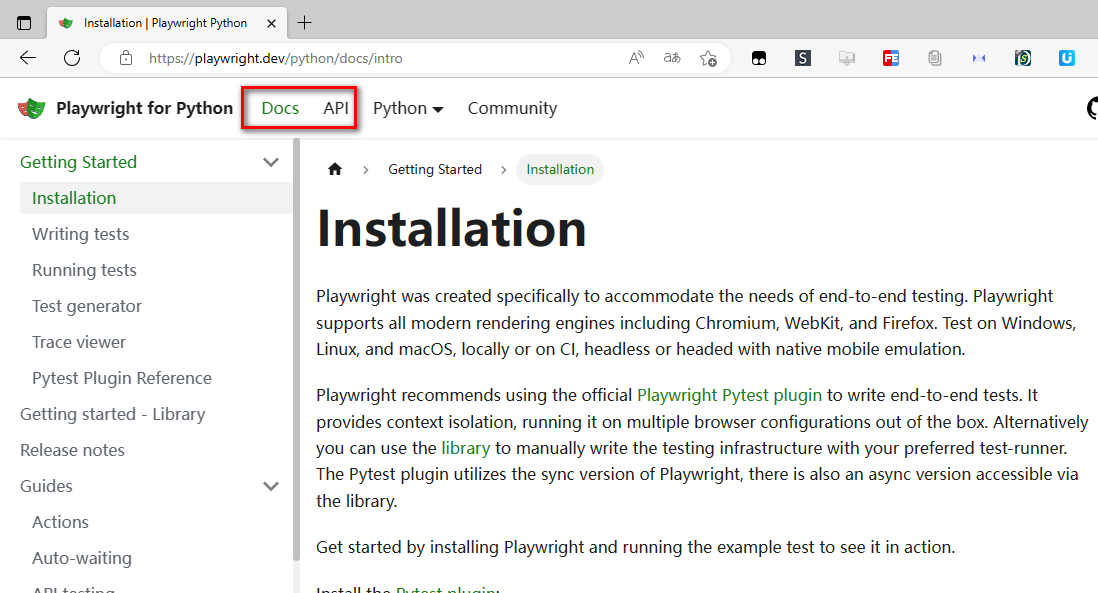
Task: Click the site lock icon
Action: click(x=125, y=58)
